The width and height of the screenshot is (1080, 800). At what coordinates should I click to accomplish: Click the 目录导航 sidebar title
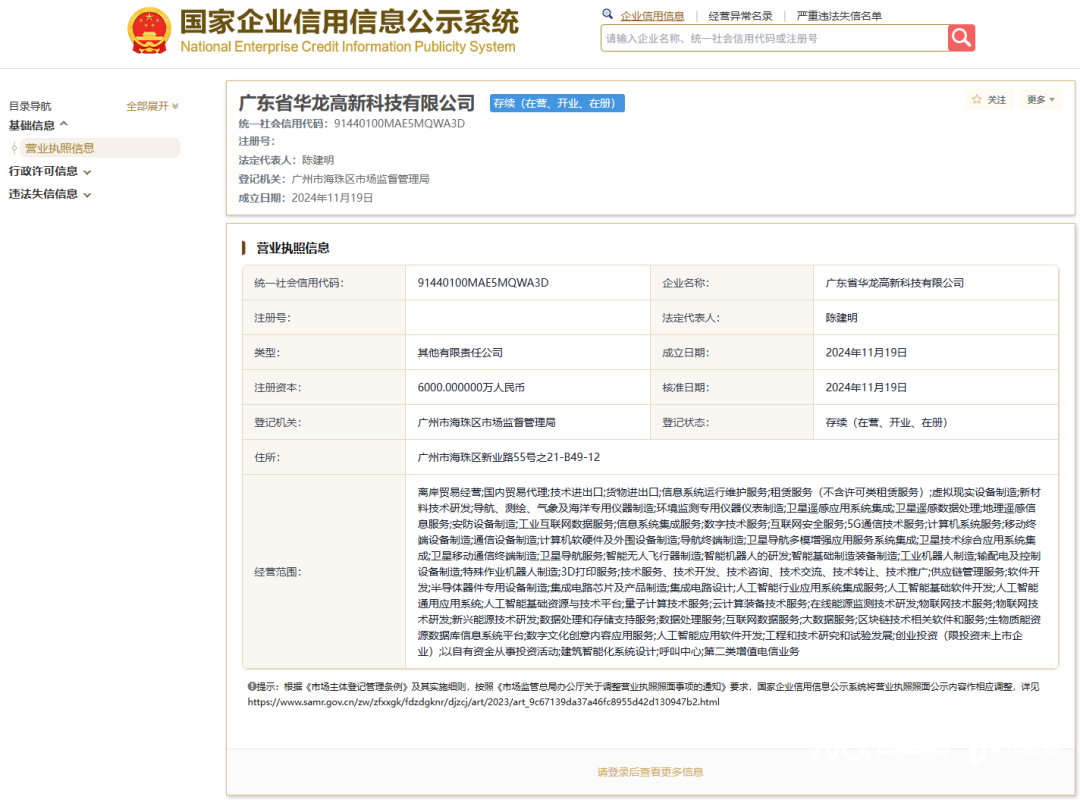pyautogui.click(x=30, y=106)
